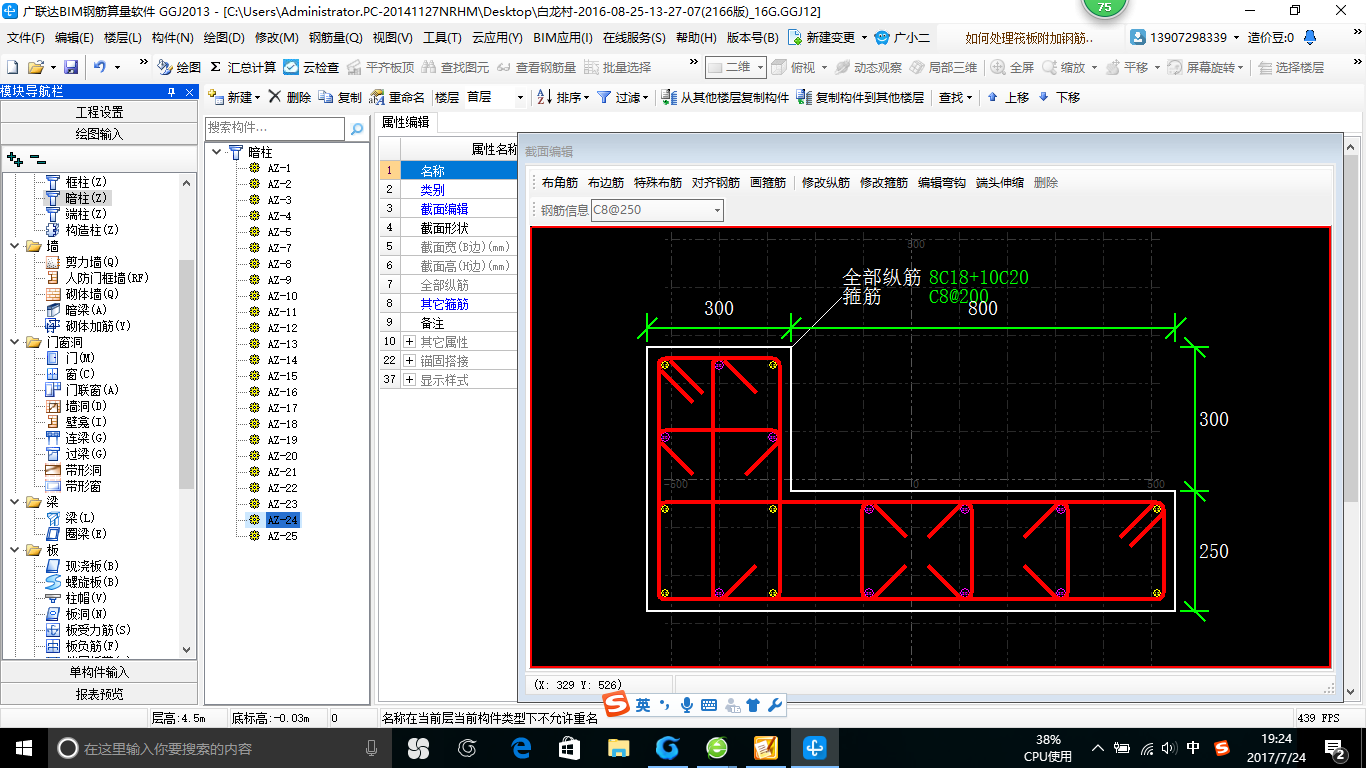Image resolution: width=1366 pixels, height=768 pixels.
Task: Click the 新建 new component button
Action: (x=234, y=97)
